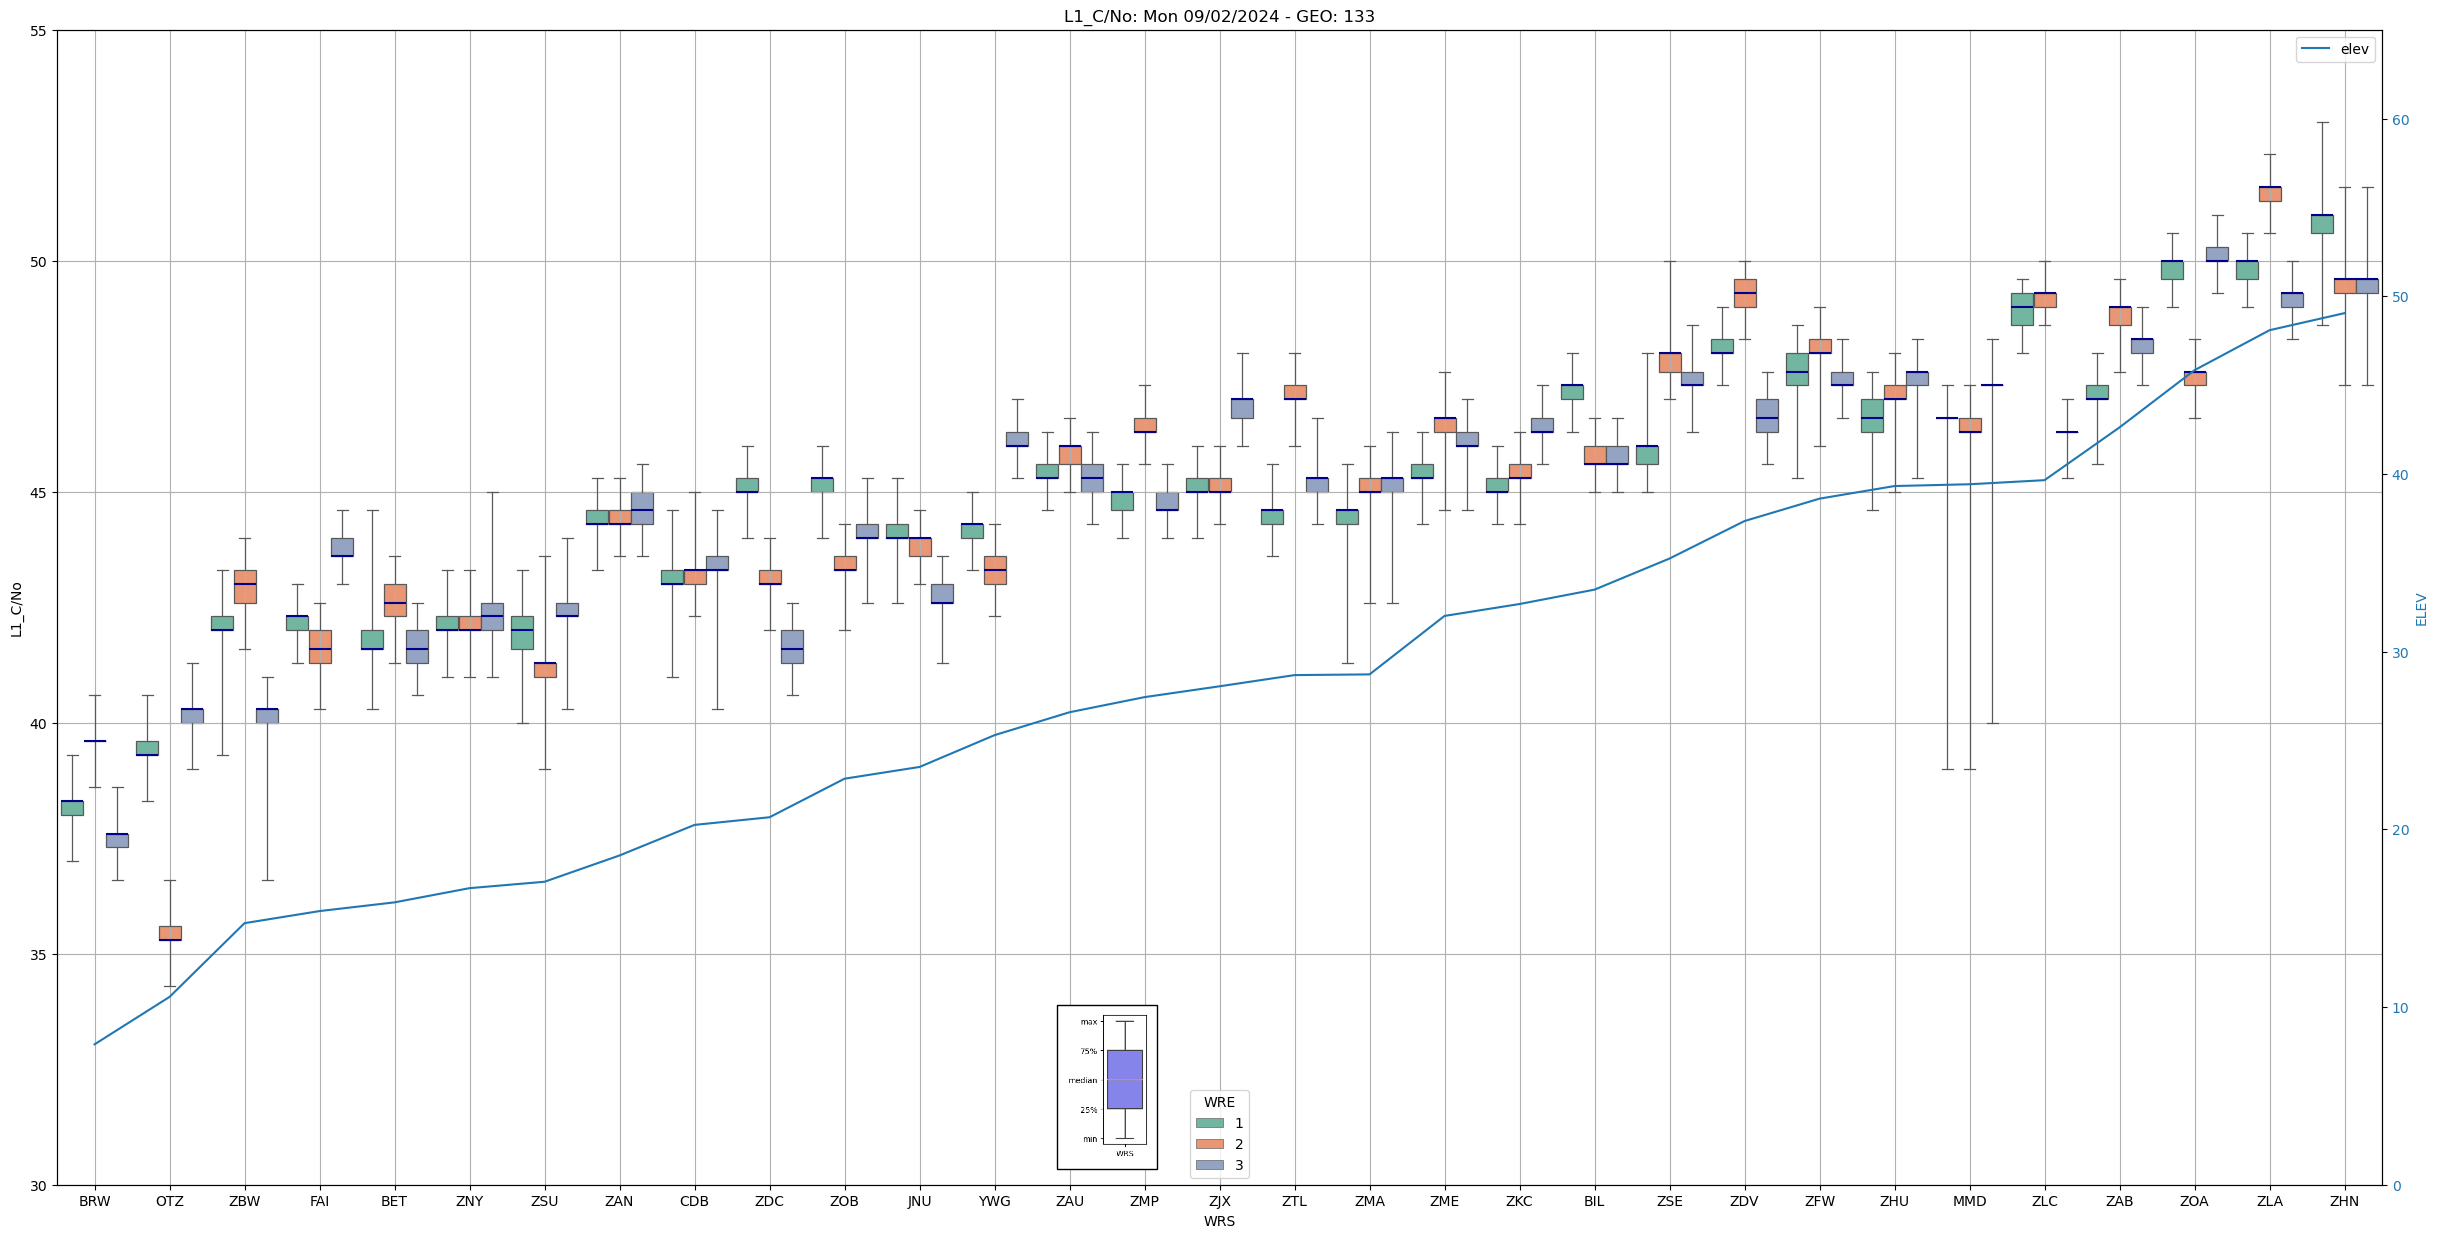Click the ZAU x-axis tick label
Viewport: 2439px width, 1238px height.
[x=1069, y=1201]
